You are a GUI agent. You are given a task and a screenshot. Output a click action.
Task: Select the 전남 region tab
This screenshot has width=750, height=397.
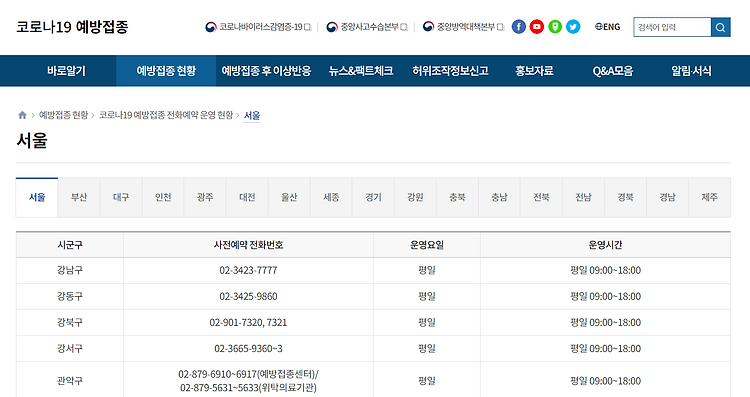pyautogui.click(x=583, y=197)
